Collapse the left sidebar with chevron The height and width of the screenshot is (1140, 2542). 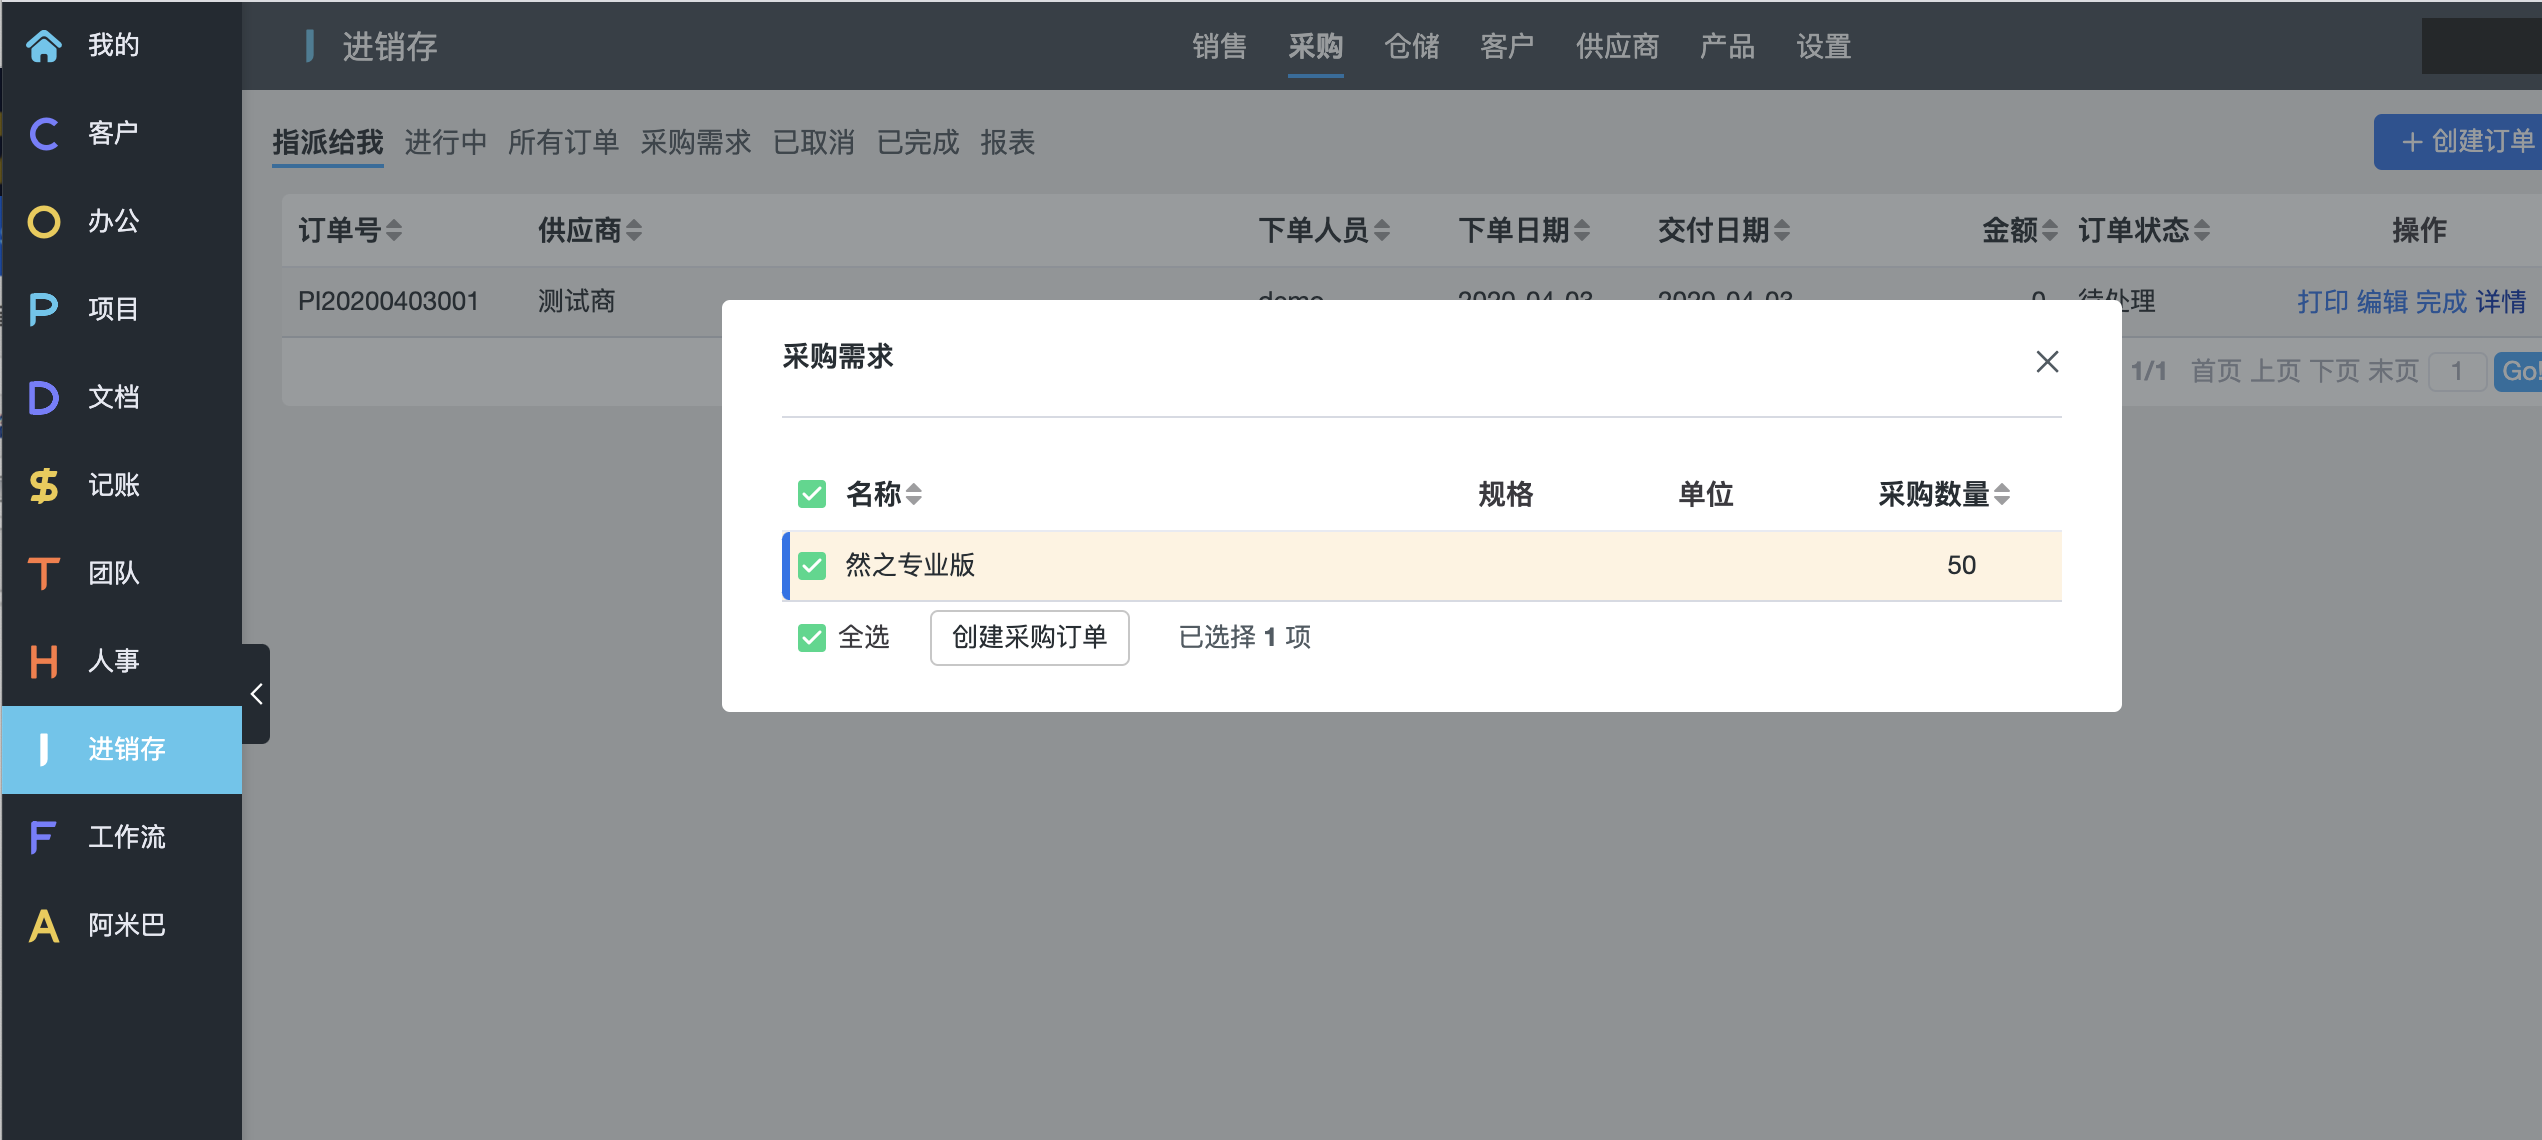click(x=257, y=694)
